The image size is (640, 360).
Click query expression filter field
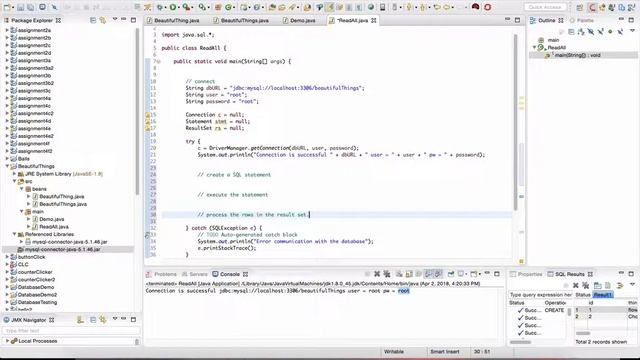point(540,295)
